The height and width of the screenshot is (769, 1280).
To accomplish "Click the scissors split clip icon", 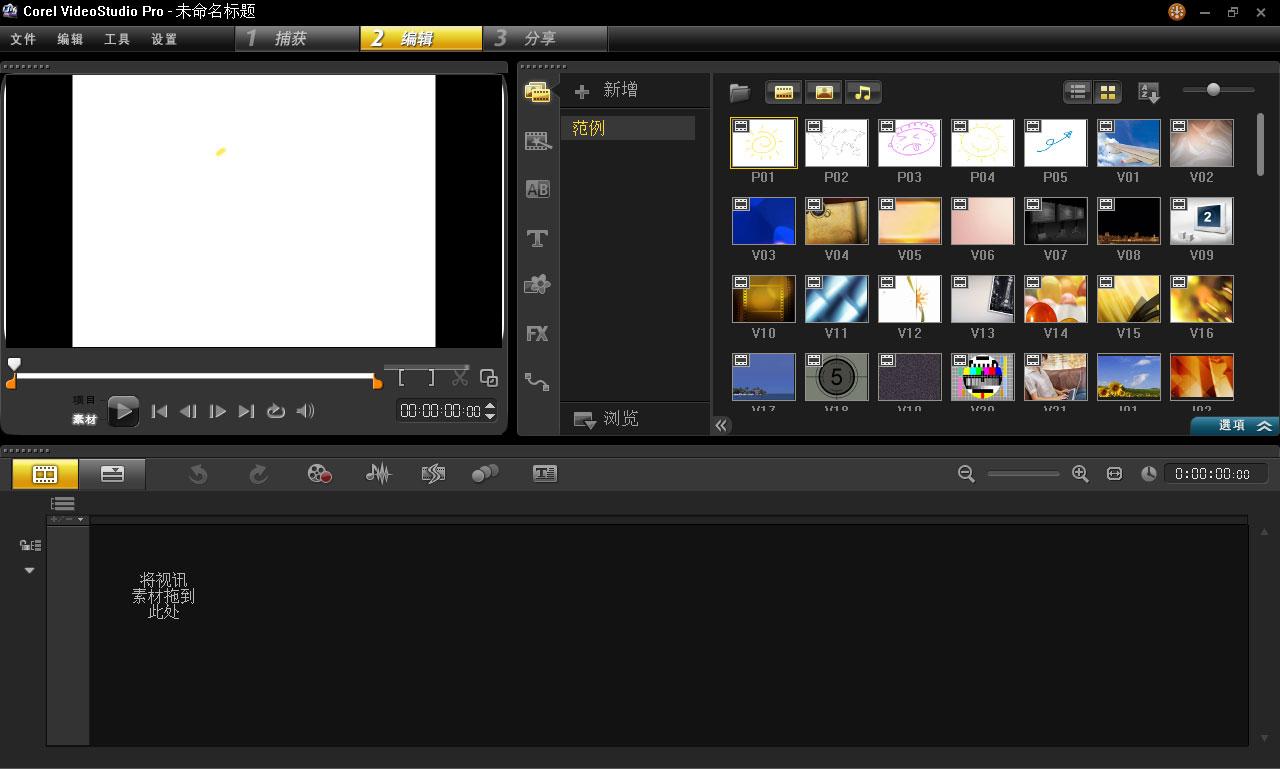I will pos(459,377).
